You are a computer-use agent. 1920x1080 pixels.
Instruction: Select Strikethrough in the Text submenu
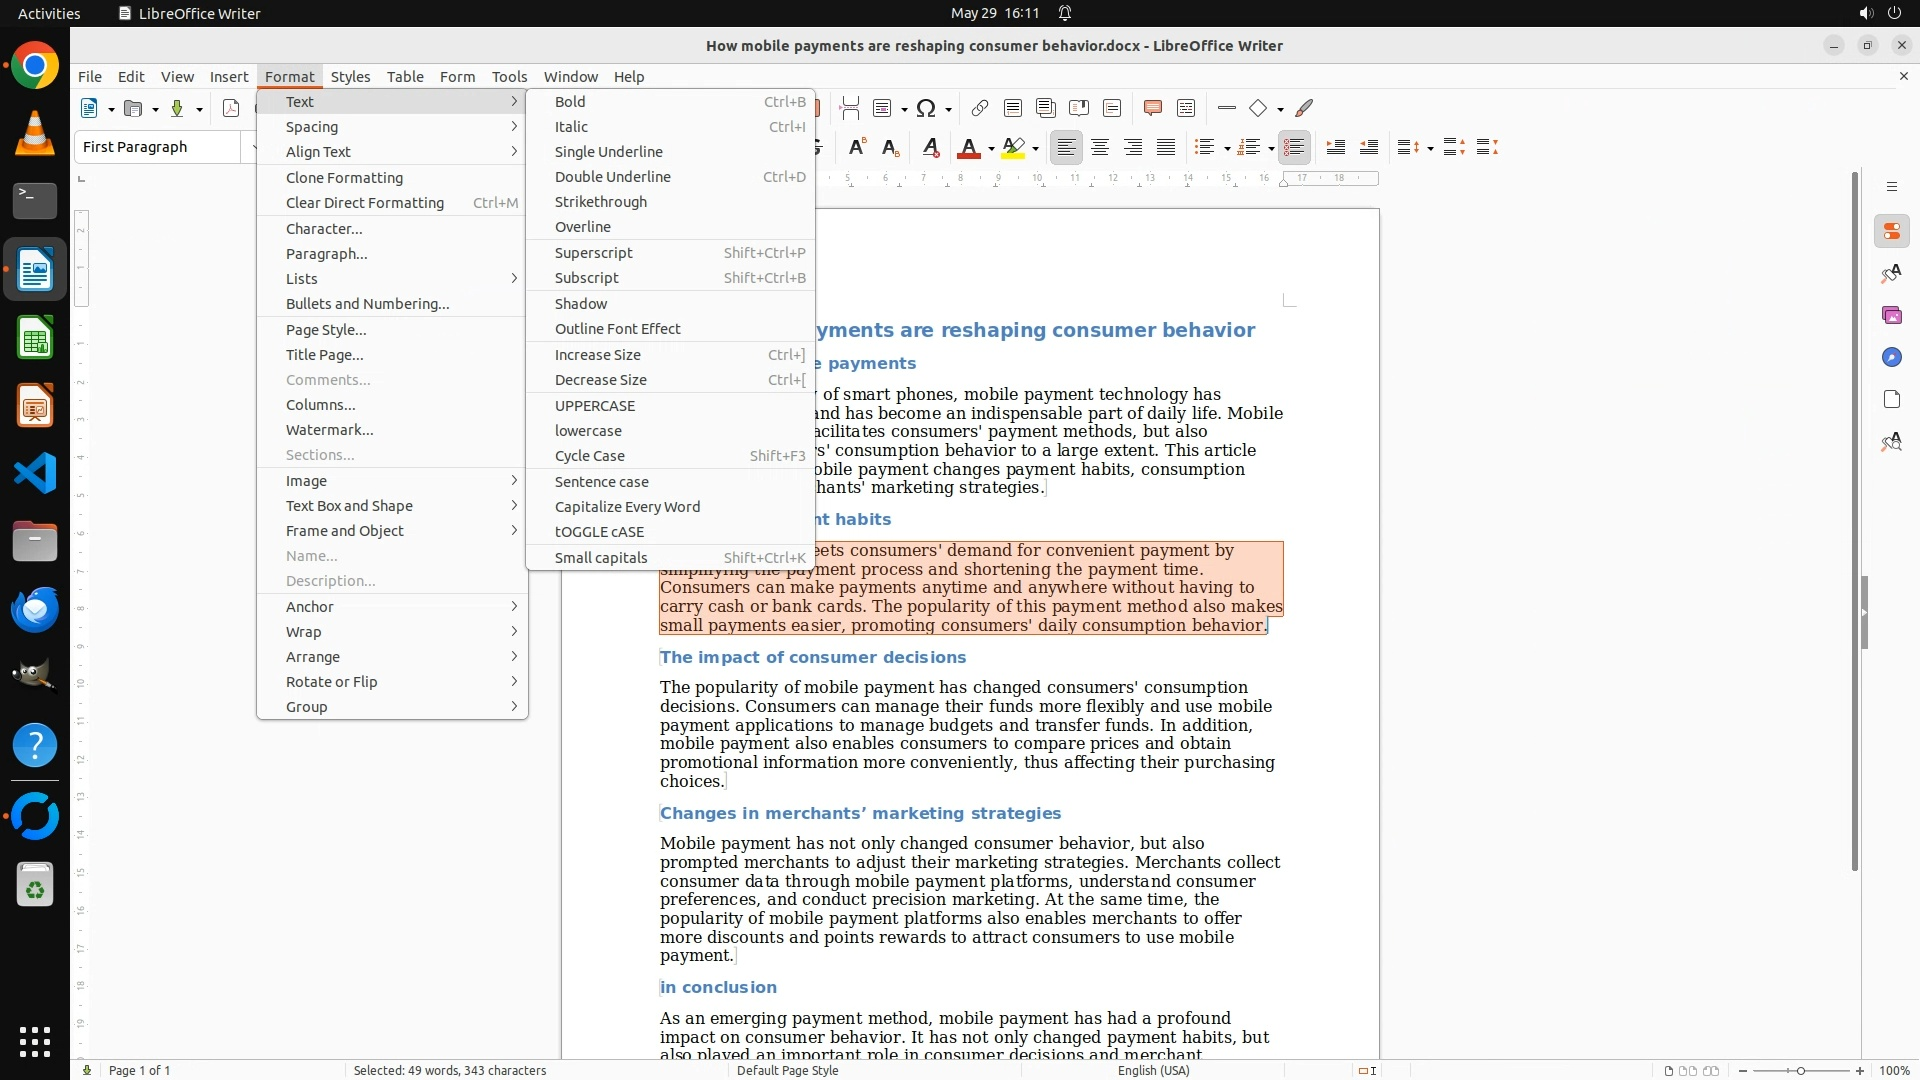pos(600,202)
